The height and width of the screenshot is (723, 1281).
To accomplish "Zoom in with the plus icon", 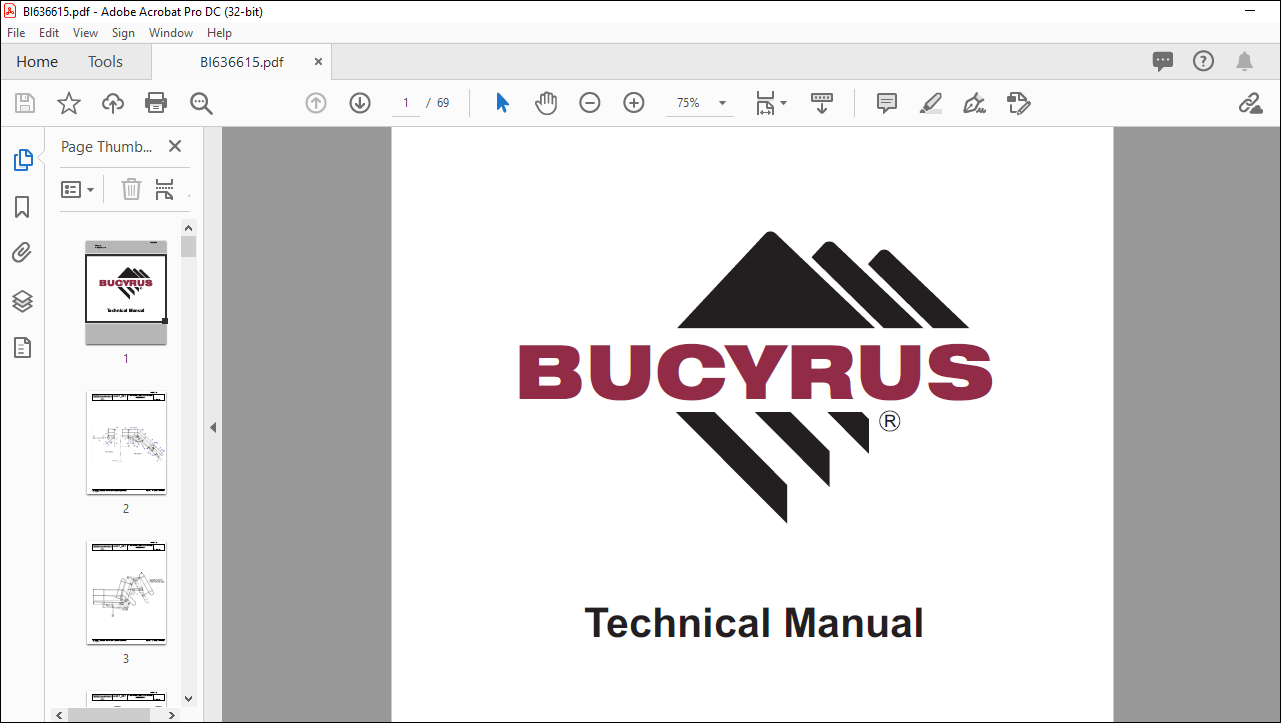I will [634, 103].
